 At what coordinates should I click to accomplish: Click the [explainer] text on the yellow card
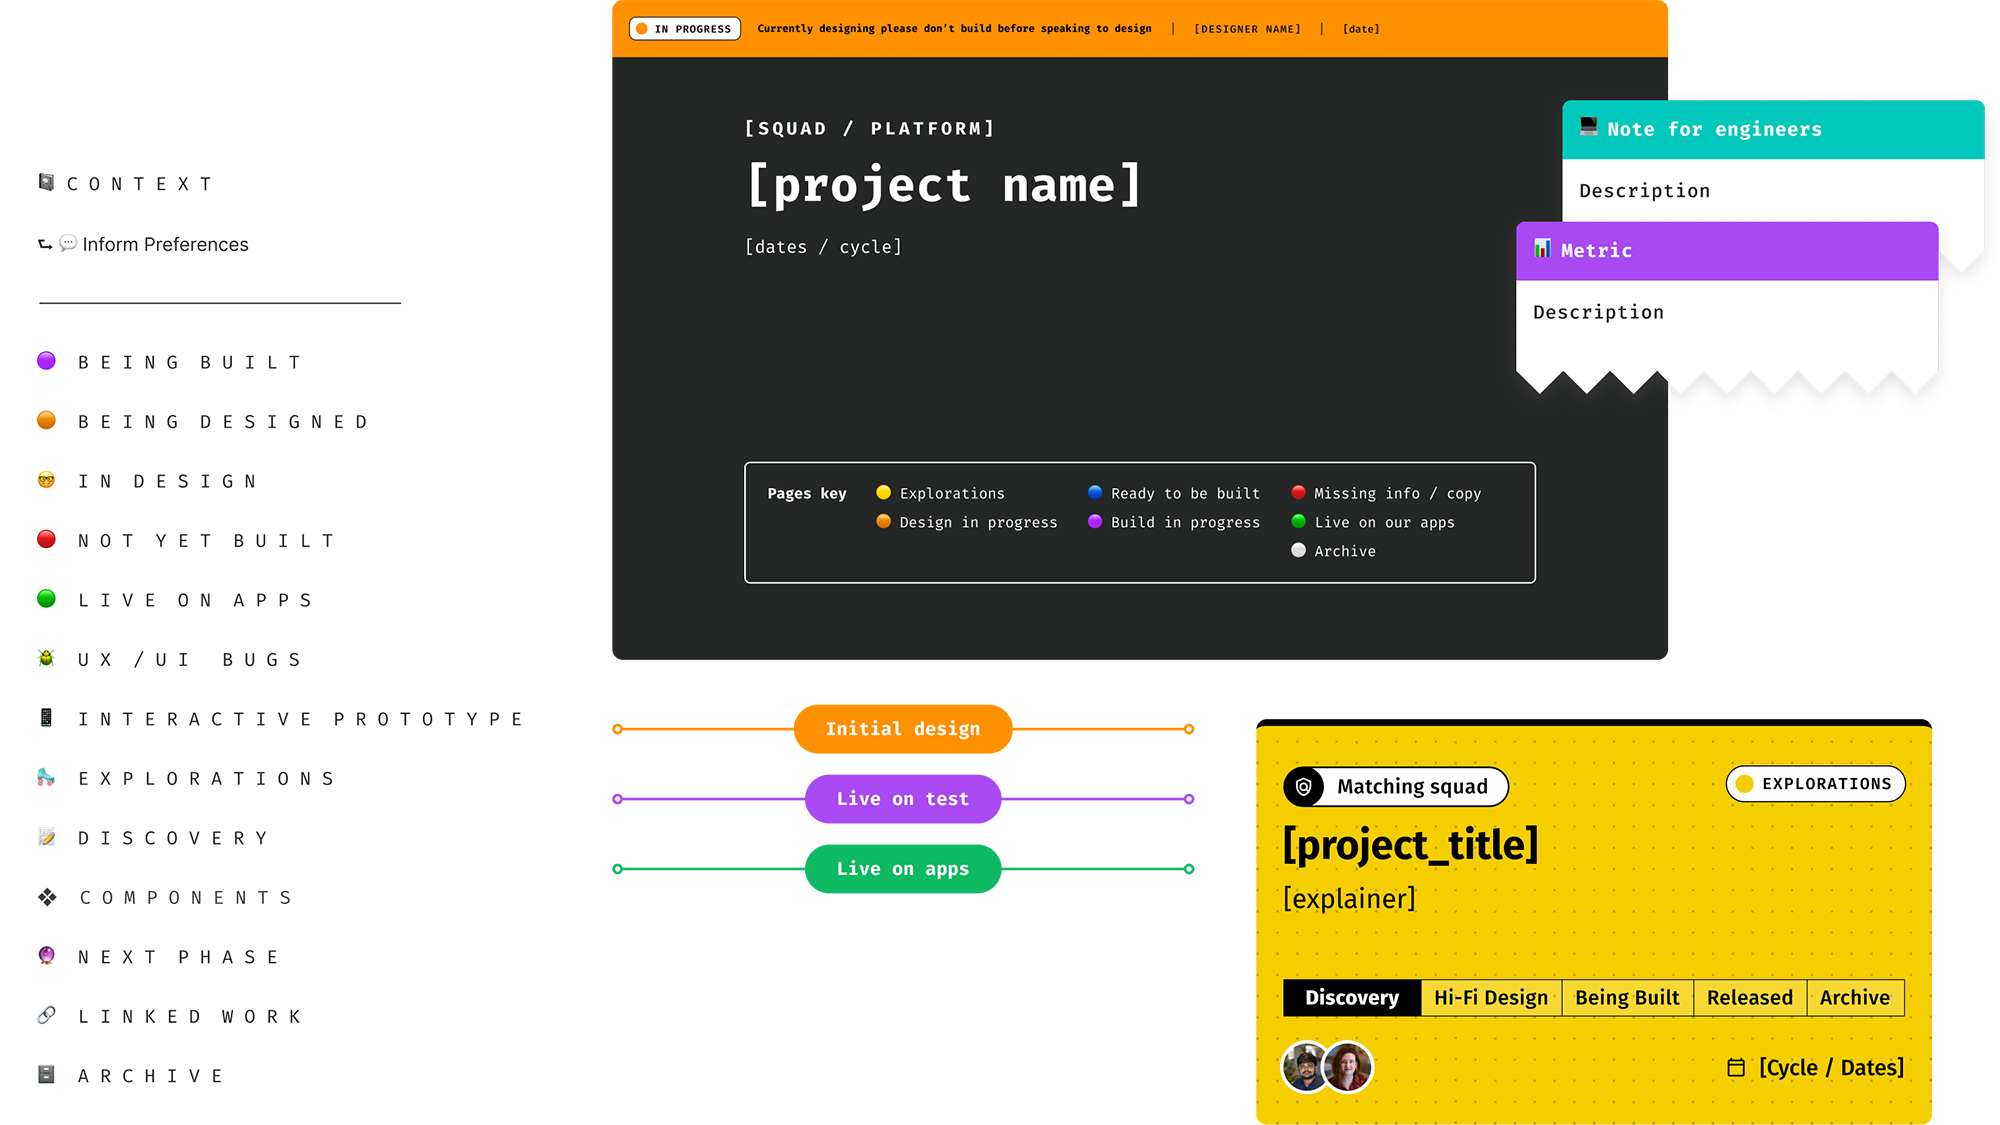[1349, 899]
